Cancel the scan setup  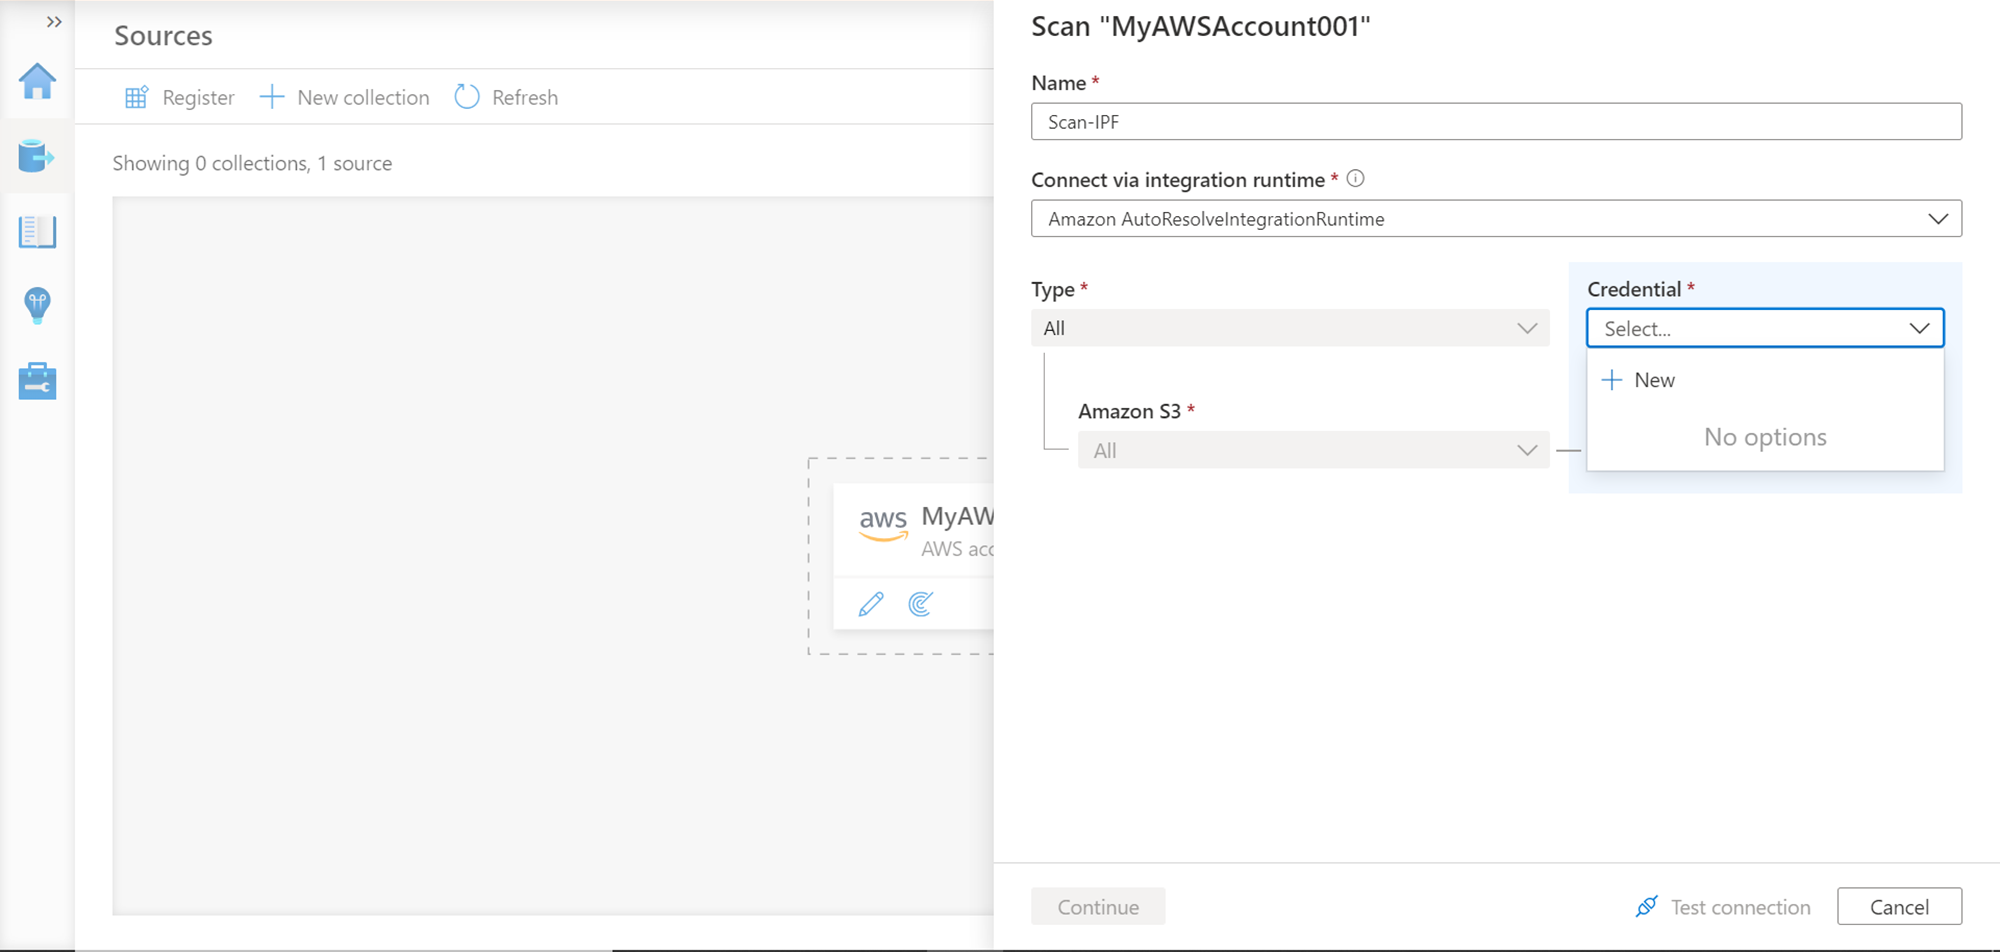coord(1899,907)
